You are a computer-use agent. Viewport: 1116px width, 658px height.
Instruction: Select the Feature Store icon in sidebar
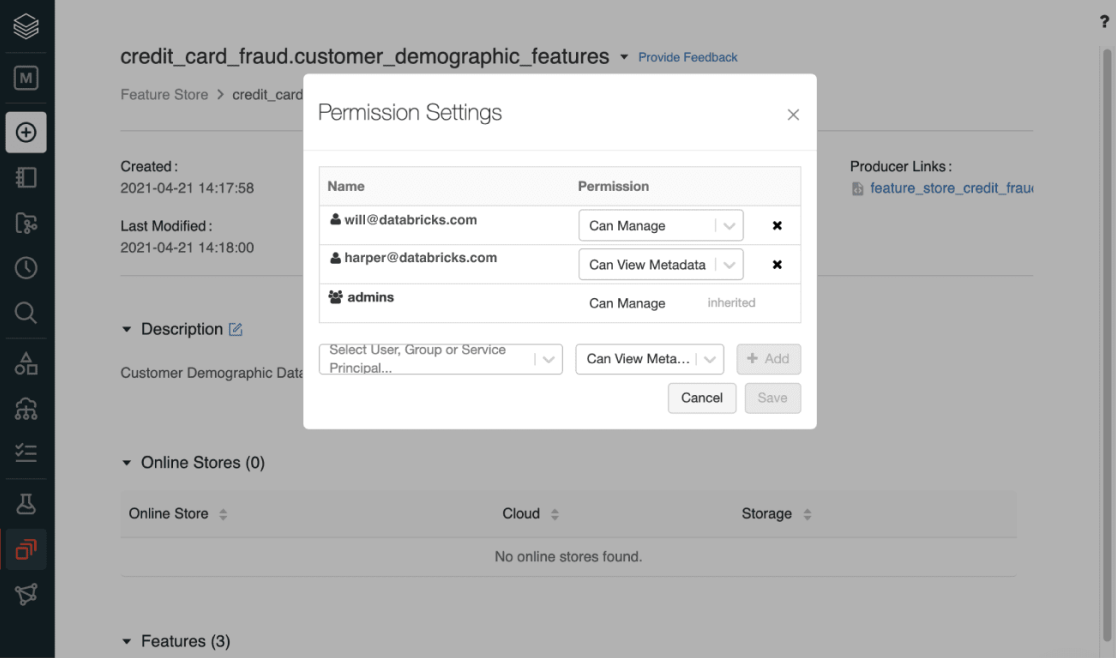(26, 548)
